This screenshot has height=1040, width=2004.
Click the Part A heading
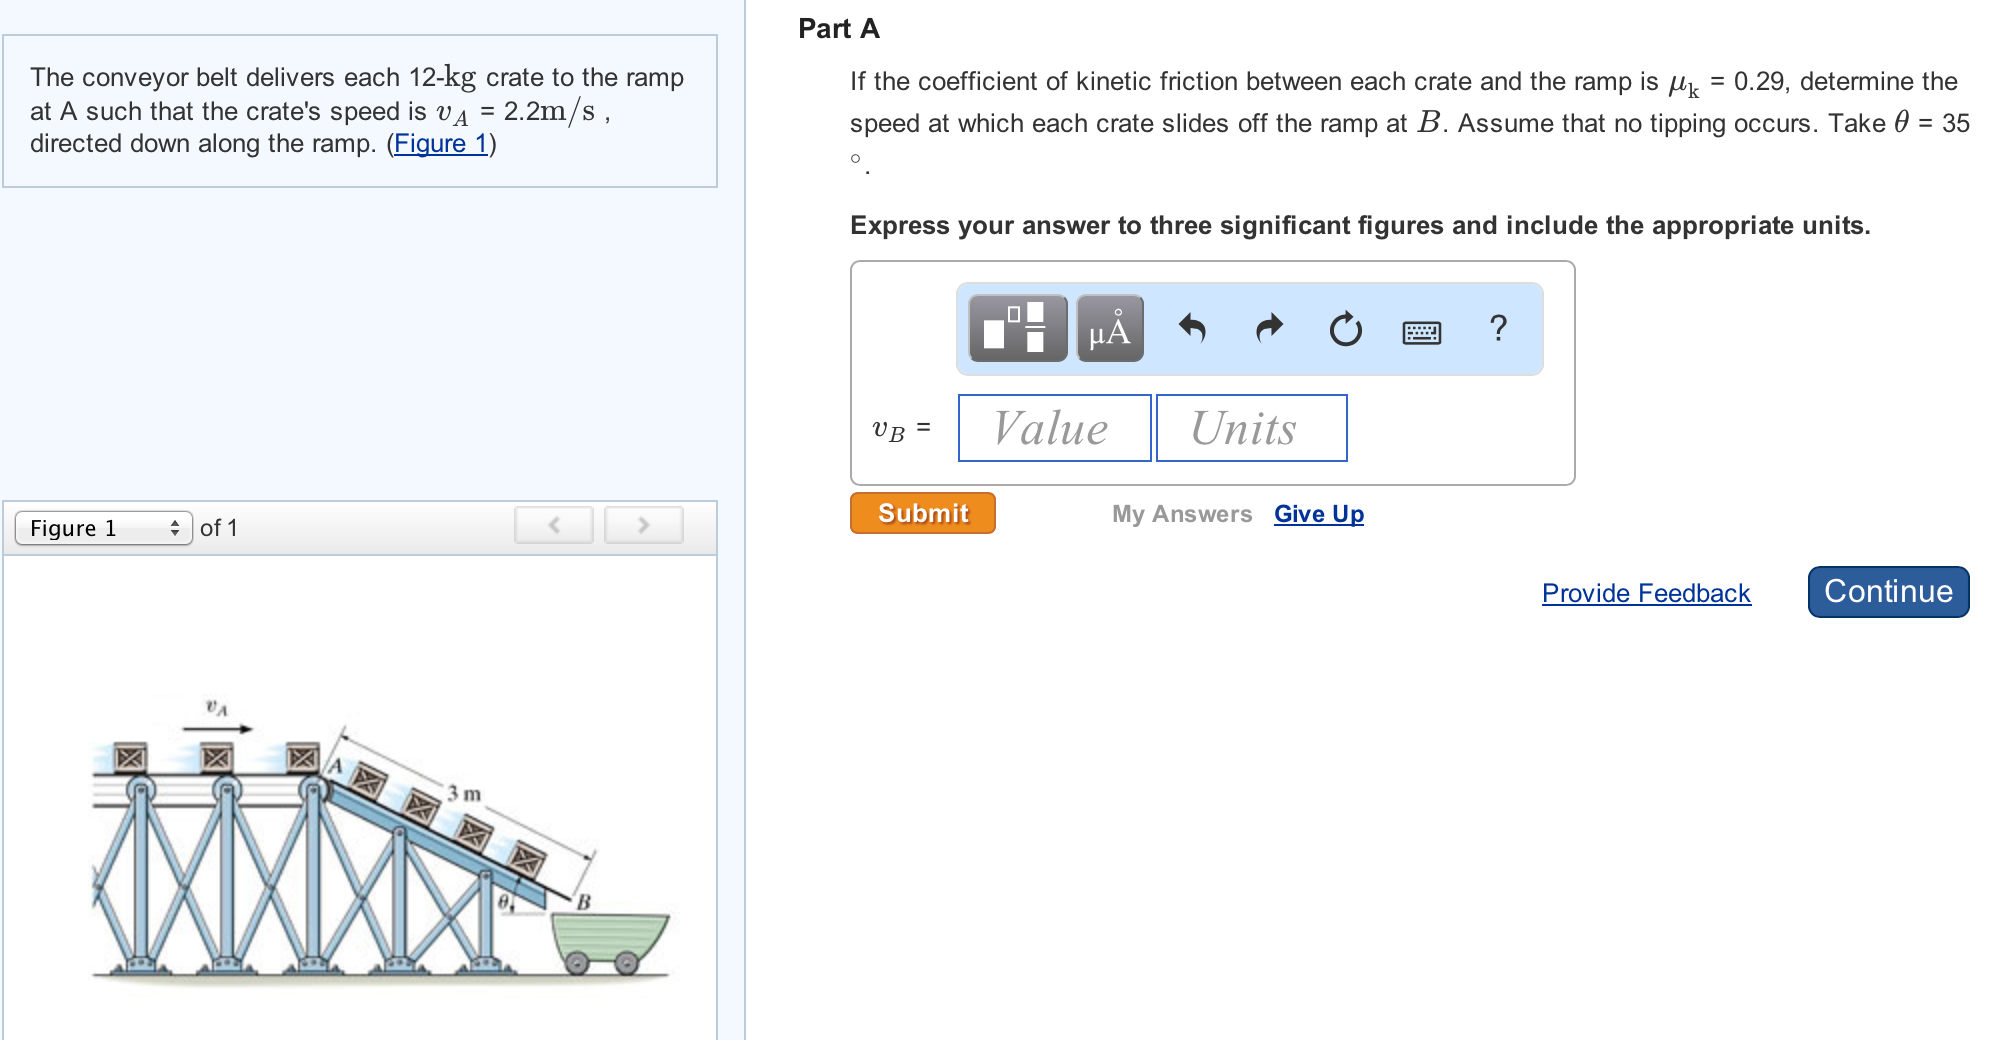(x=838, y=29)
